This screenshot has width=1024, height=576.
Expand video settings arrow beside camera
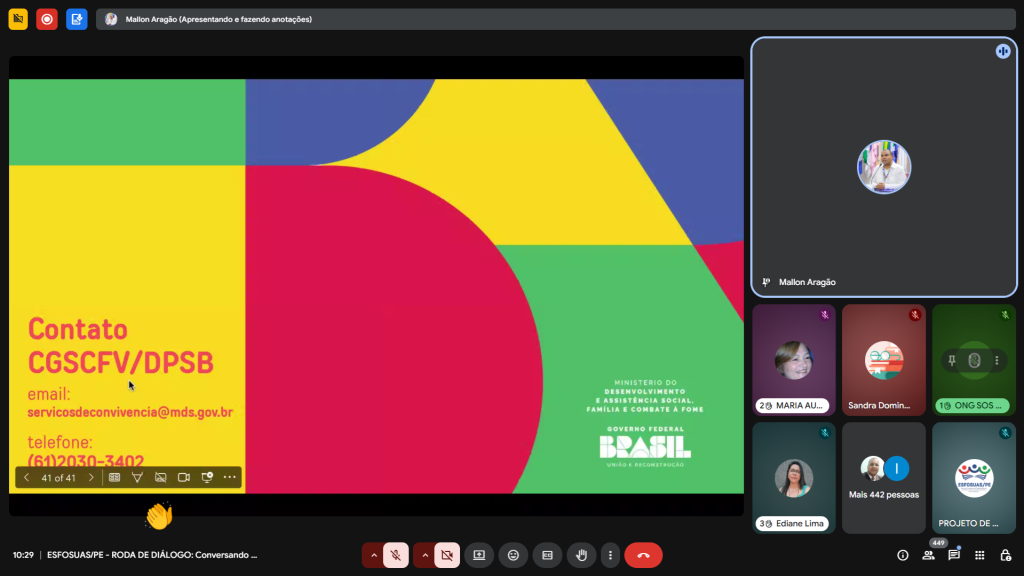click(425, 555)
